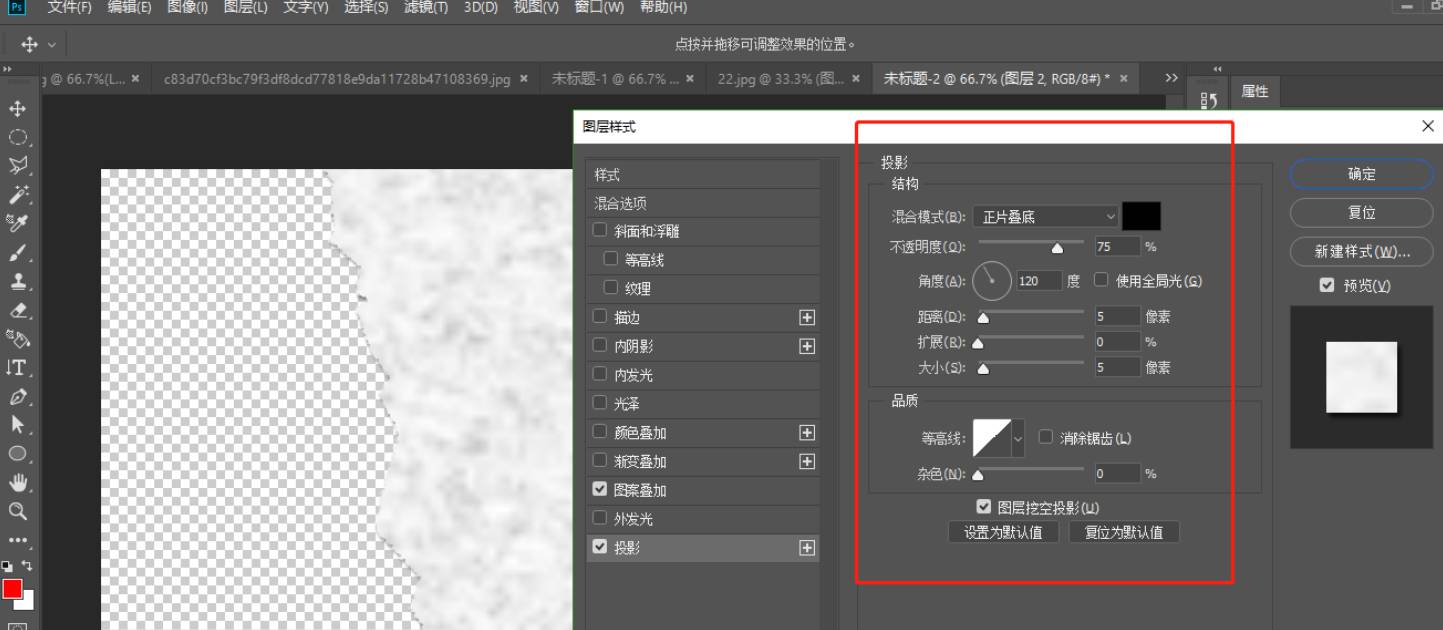
Task: Swap foreground and background colors
Action: [x=28, y=565]
